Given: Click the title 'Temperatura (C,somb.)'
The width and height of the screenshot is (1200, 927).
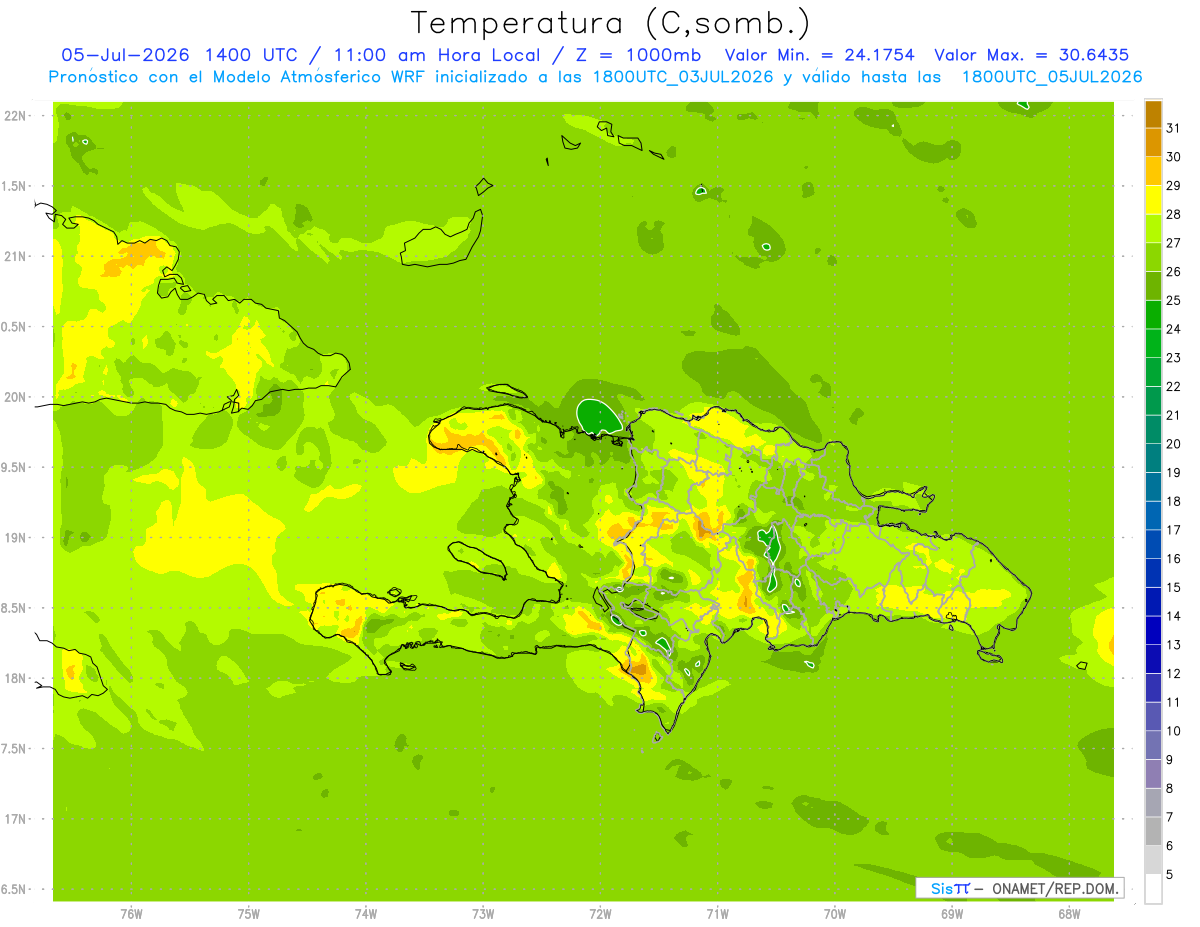Looking at the screenshot, I should tap(611, 23).
